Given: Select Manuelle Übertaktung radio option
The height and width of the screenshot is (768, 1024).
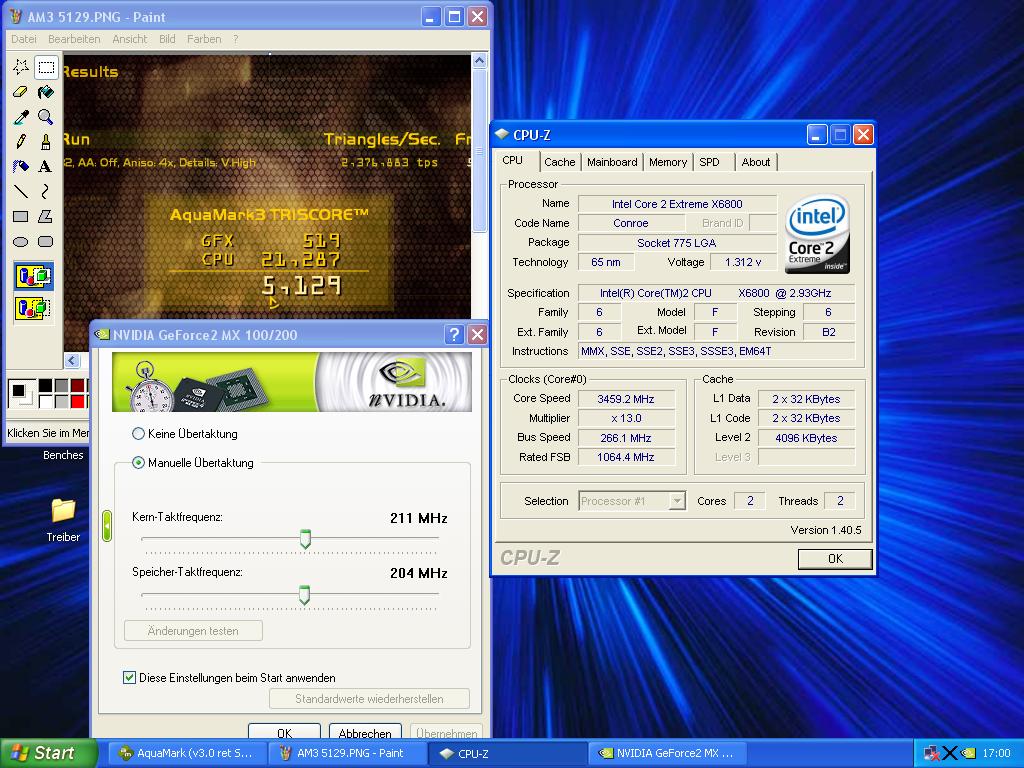Looking at the screenshot, I should (x=138, y=462).
